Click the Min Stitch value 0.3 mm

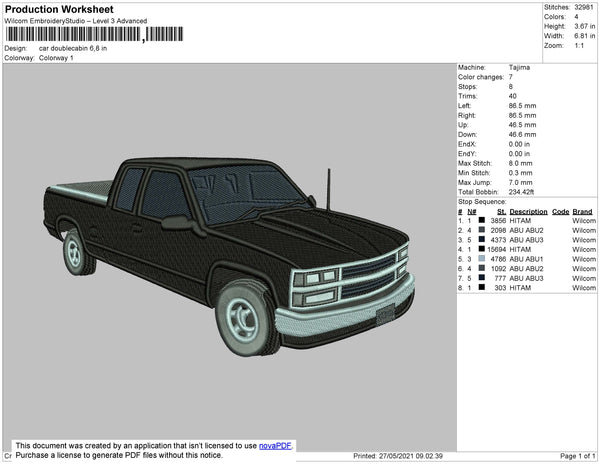click(520, 173)
